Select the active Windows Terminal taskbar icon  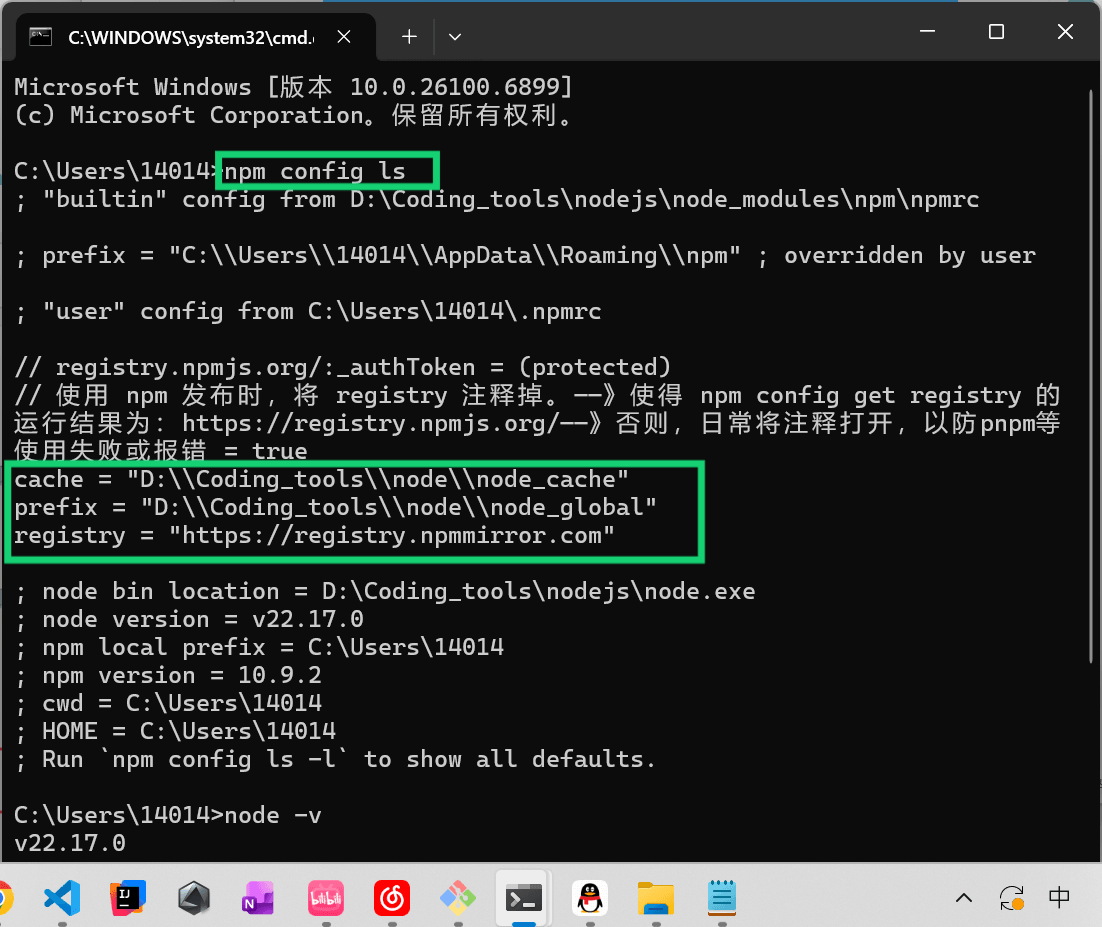pos(523,898)
